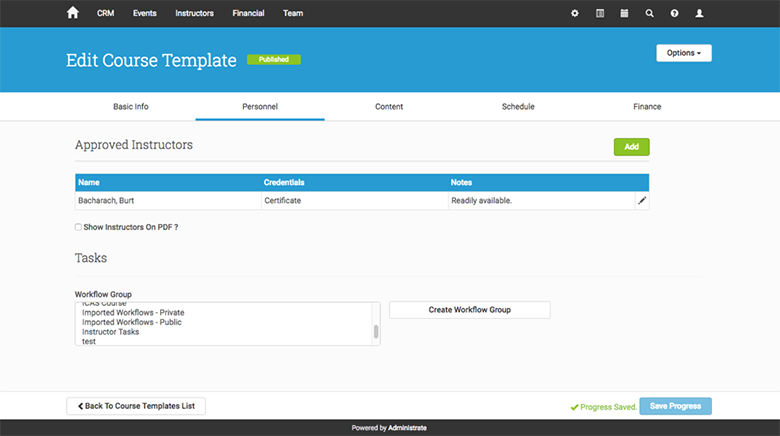Screen dimensions: 780x436
Task: Open the Finance tab
Action: 647,107
